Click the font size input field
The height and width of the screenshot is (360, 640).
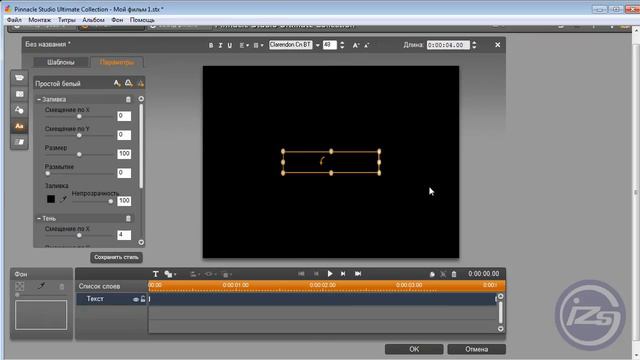pyautogui.click(x=330, y=45)
